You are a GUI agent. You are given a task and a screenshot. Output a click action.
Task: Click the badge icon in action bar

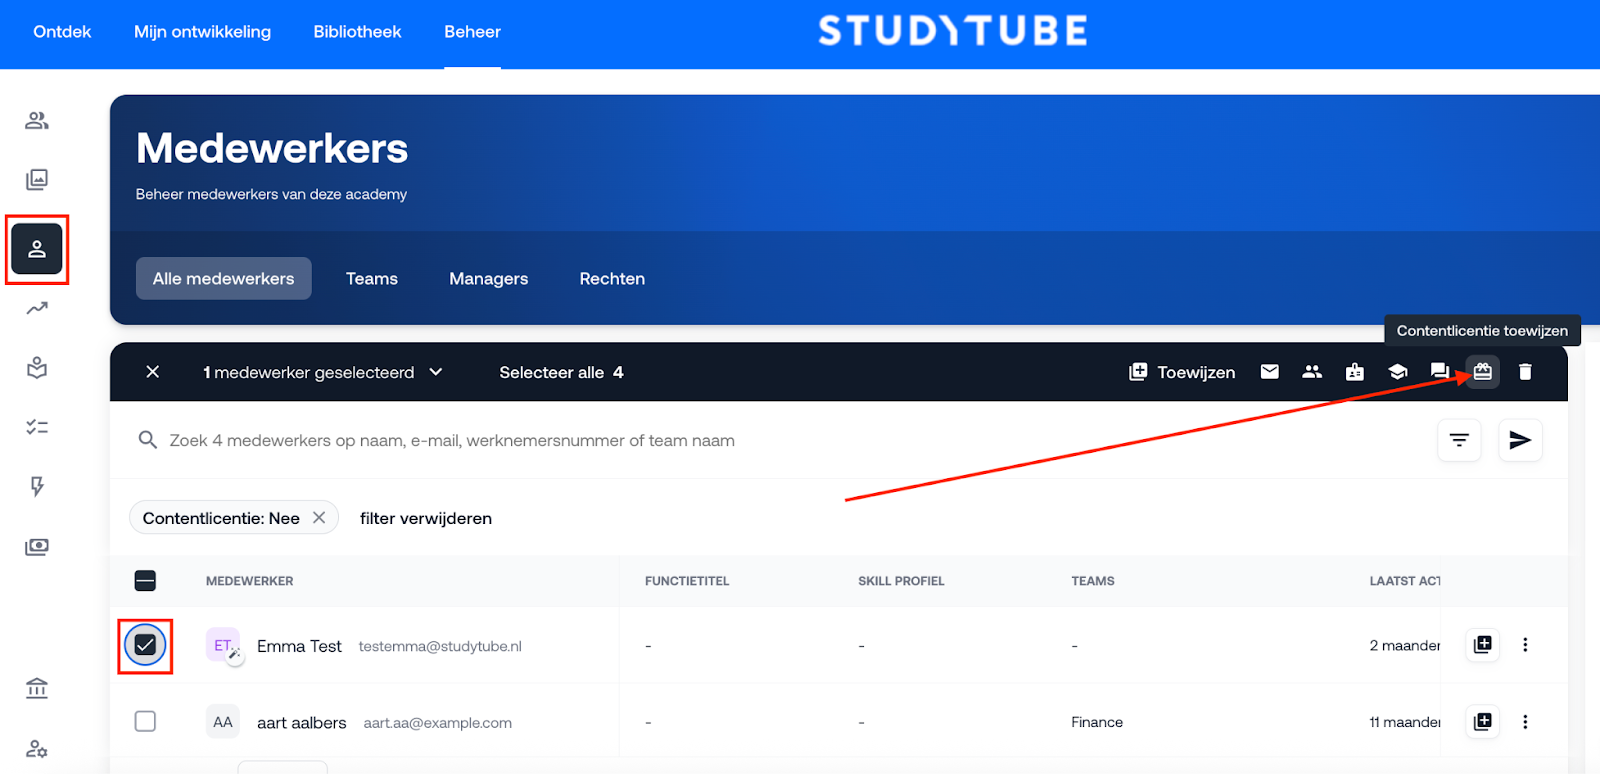coord(1355,372)
